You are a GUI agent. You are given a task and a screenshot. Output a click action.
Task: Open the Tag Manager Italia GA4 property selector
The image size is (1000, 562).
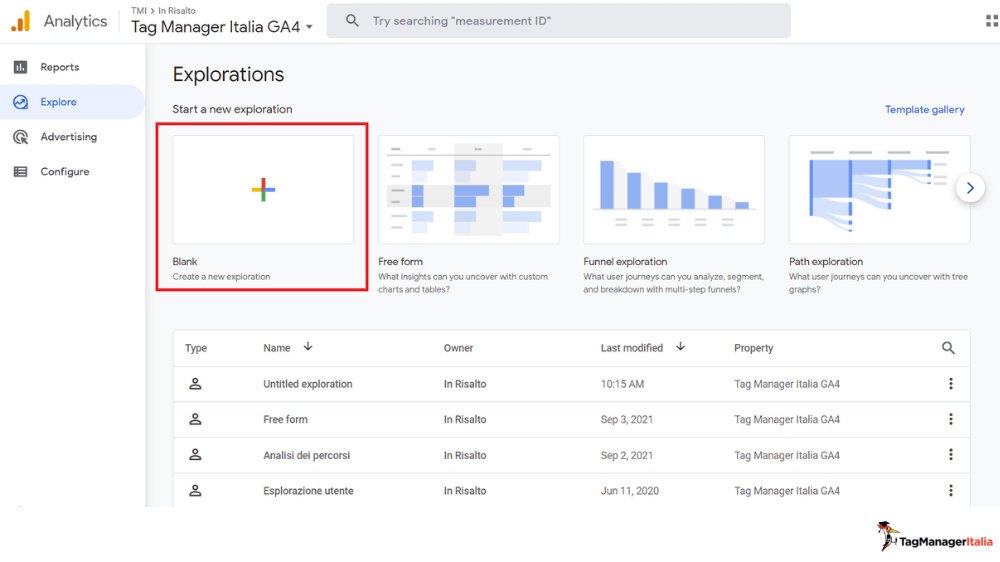pos(221,27)
